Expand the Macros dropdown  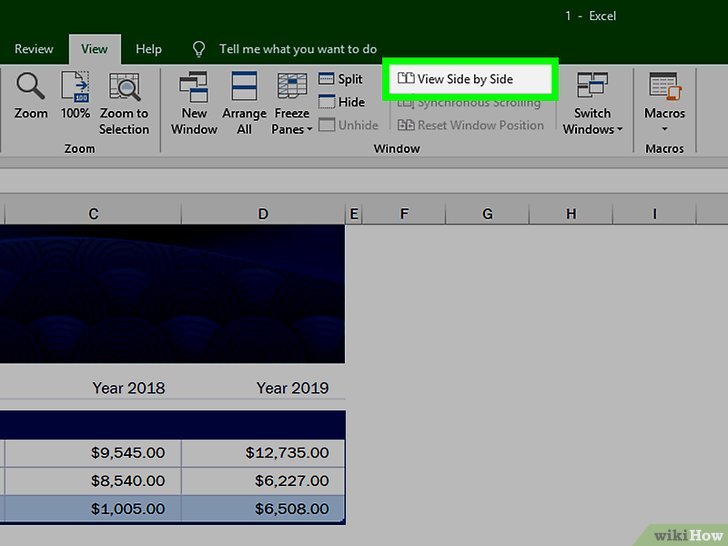664,128
